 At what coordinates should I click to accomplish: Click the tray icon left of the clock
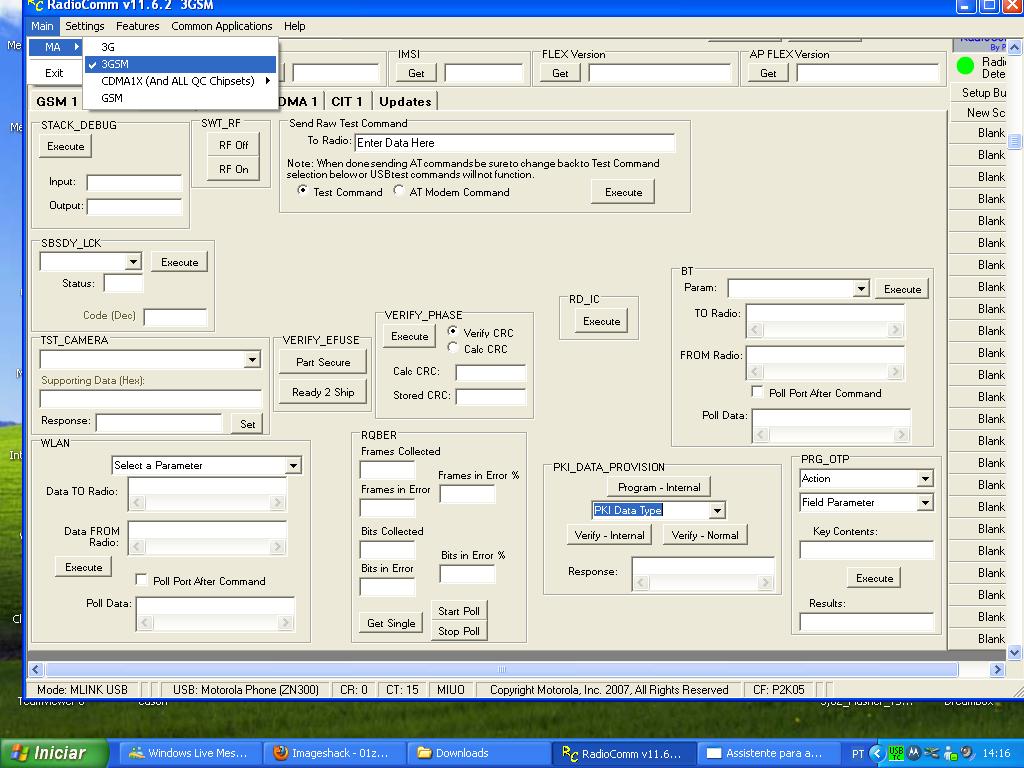point(967,754)
